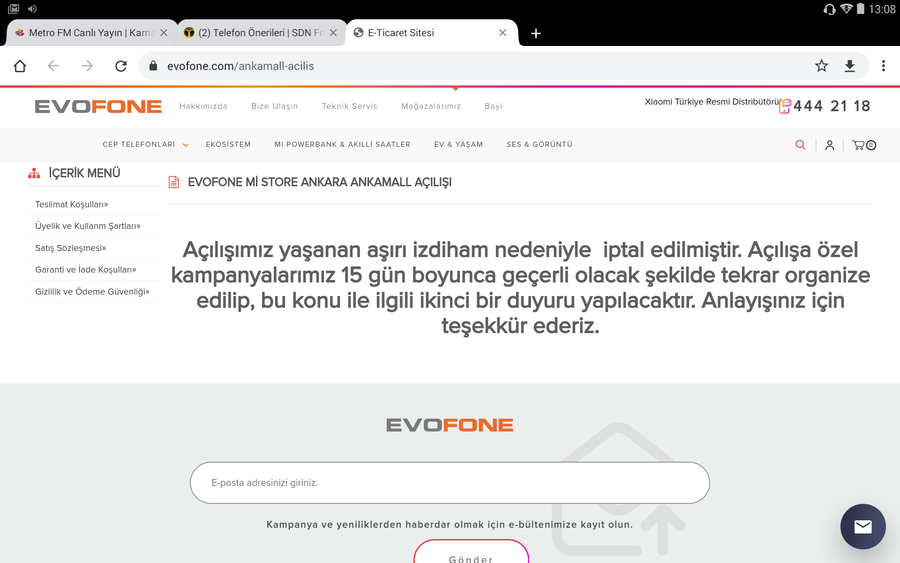Click the İçerik Menü sitemap icon
This screenshot has width=900, height=563.
click(x=34, y=173)
